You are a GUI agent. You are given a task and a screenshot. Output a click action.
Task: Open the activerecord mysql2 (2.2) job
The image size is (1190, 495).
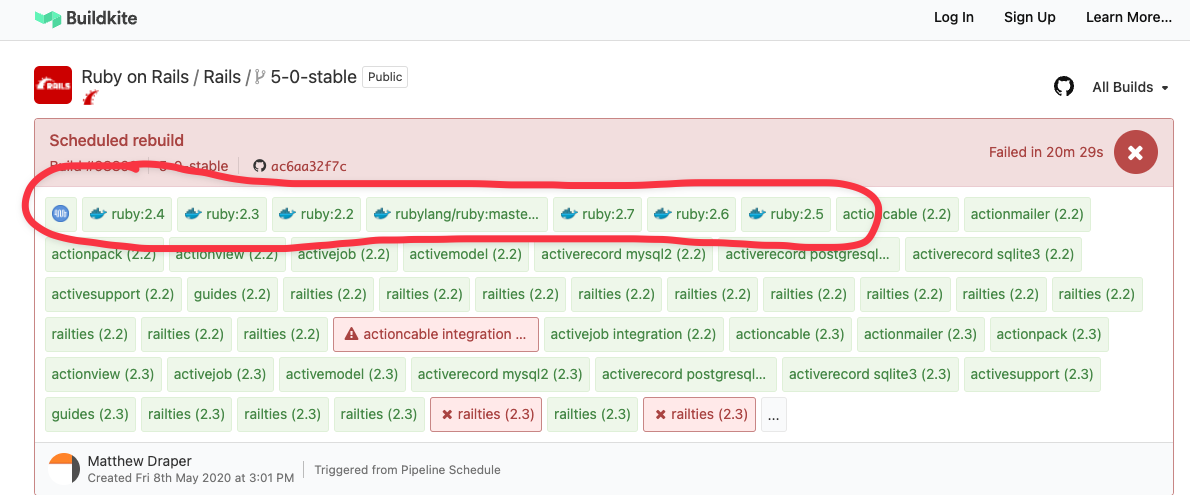coord(623,254)
